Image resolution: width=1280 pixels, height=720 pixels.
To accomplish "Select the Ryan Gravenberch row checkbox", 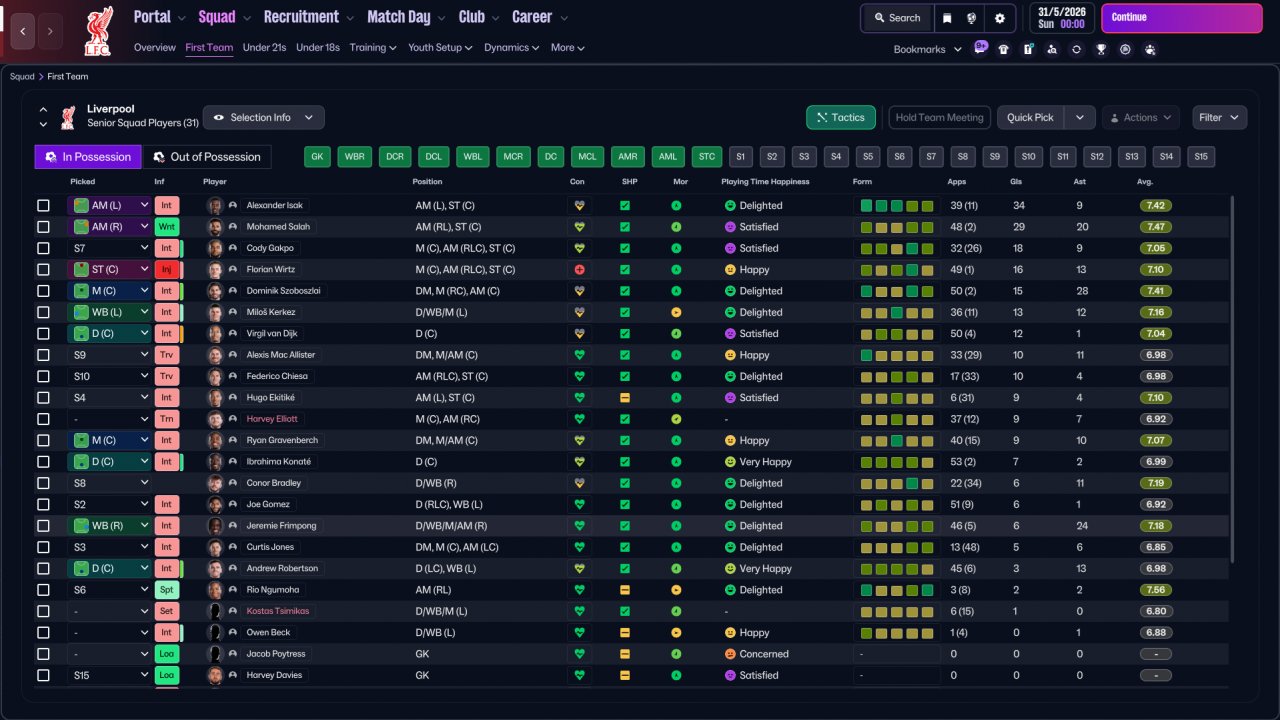I will pyautogui.click(x=43, y=440).
